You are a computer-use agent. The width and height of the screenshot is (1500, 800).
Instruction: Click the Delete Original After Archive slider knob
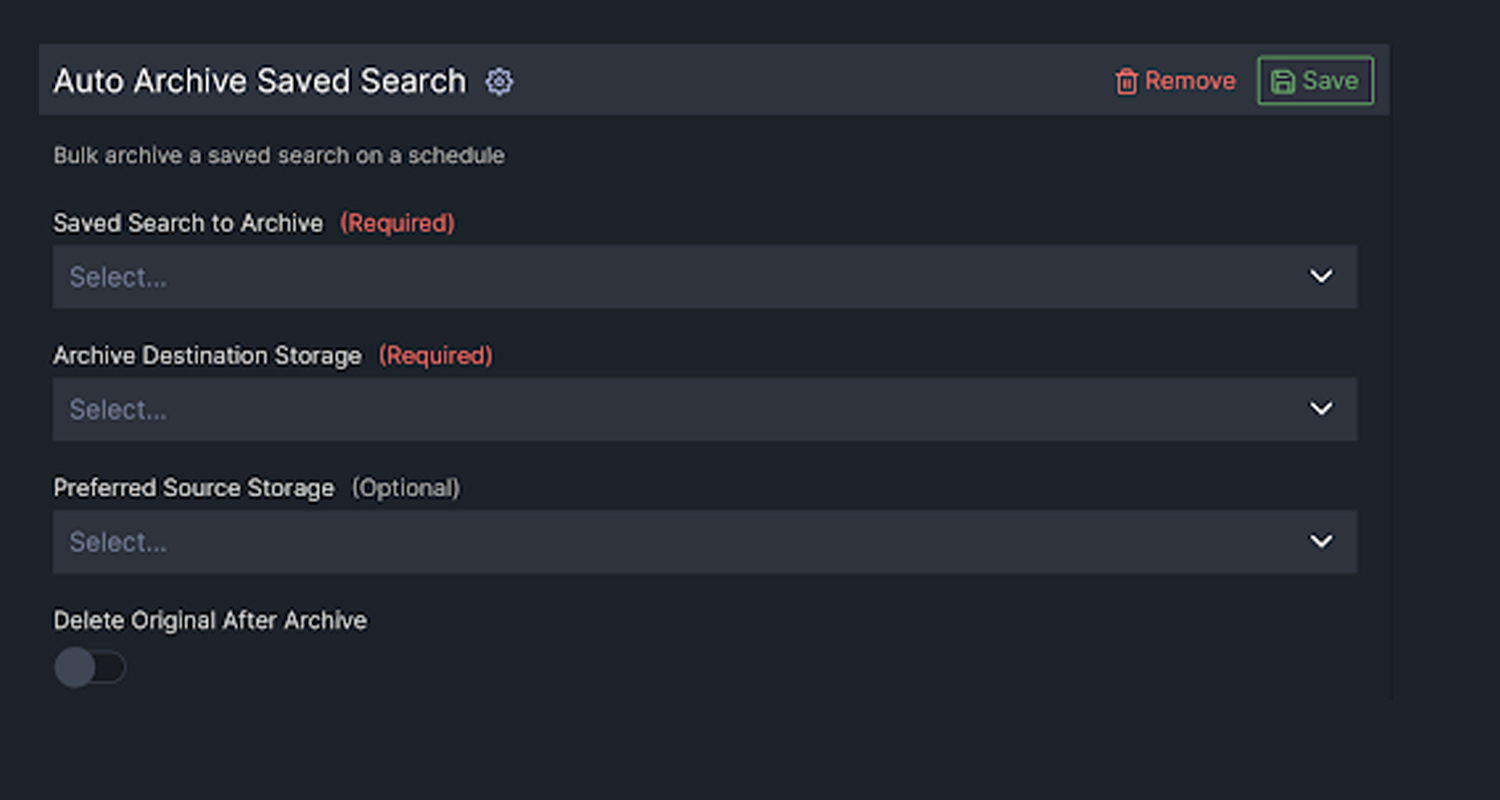[75, 667]
